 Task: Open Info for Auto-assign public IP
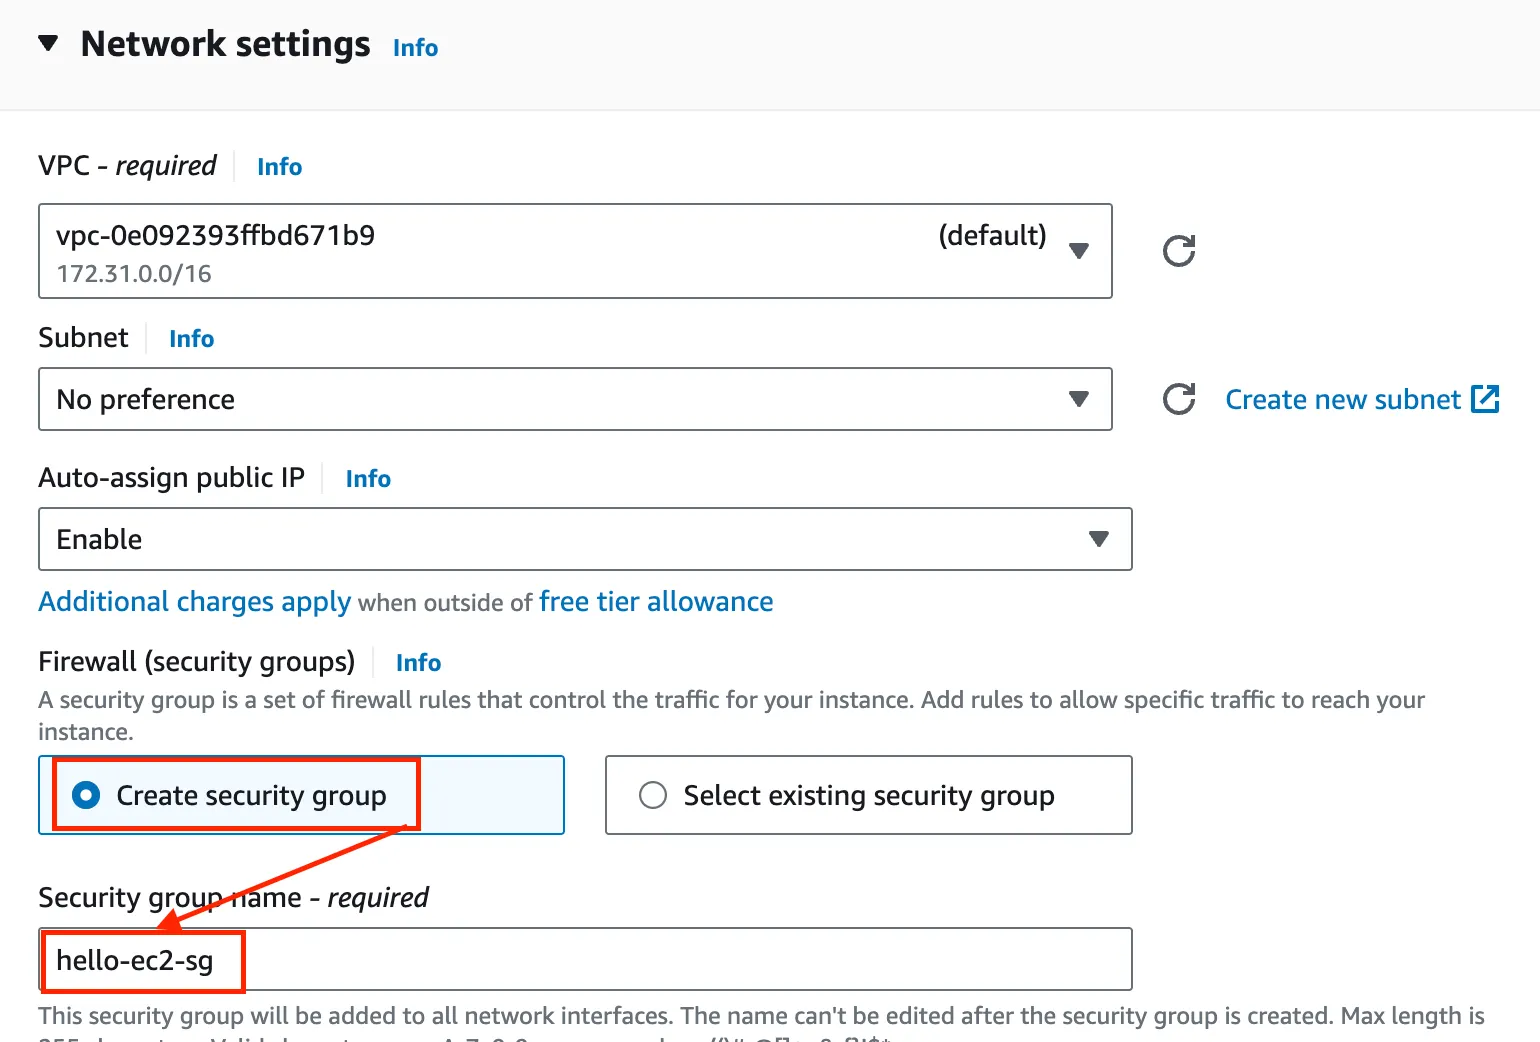pyautogui.click(x=368, y=479)
